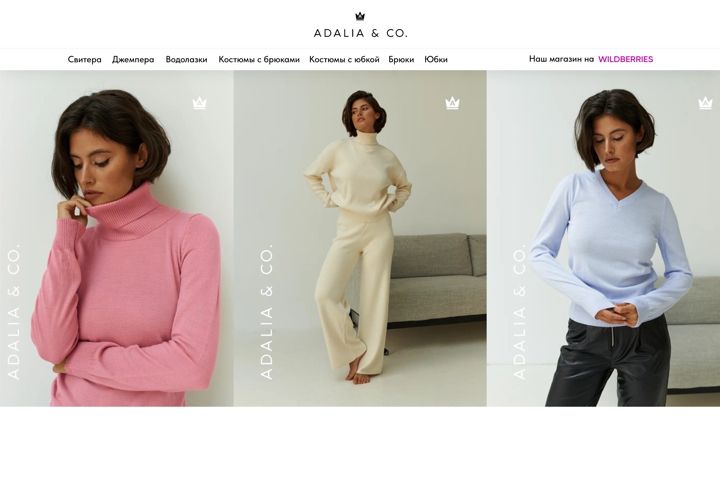Open the Юбки category

[436, 59]
